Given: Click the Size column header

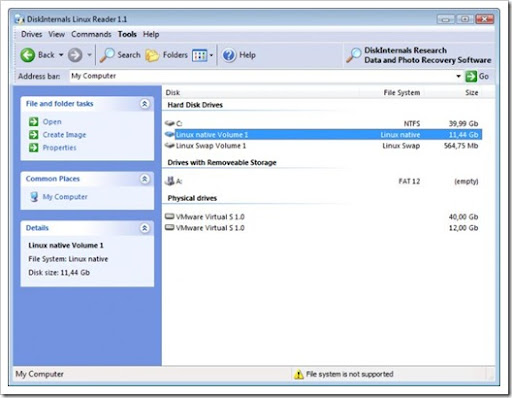Looking at the screenshot, I should [x=472, y=93].
